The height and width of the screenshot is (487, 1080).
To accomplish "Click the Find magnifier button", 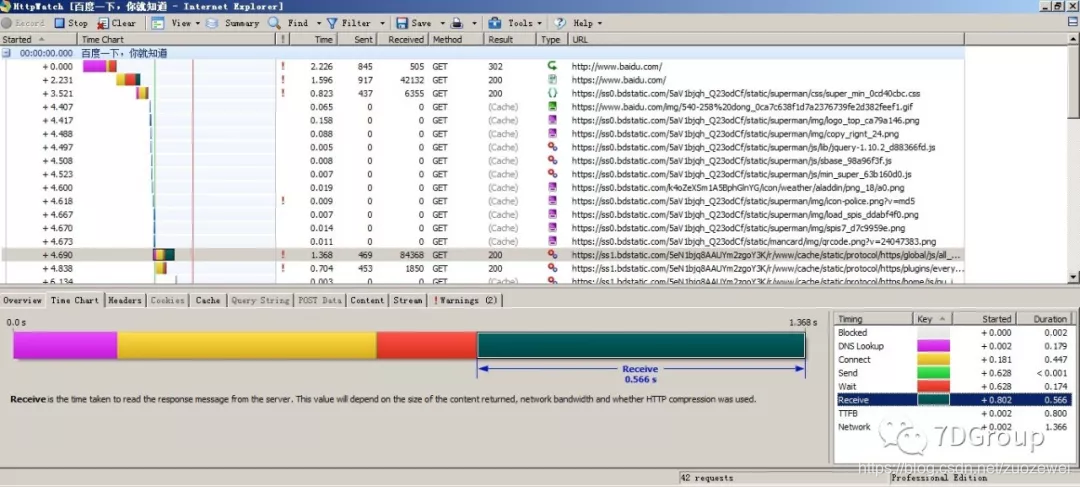I will point(289,23).
